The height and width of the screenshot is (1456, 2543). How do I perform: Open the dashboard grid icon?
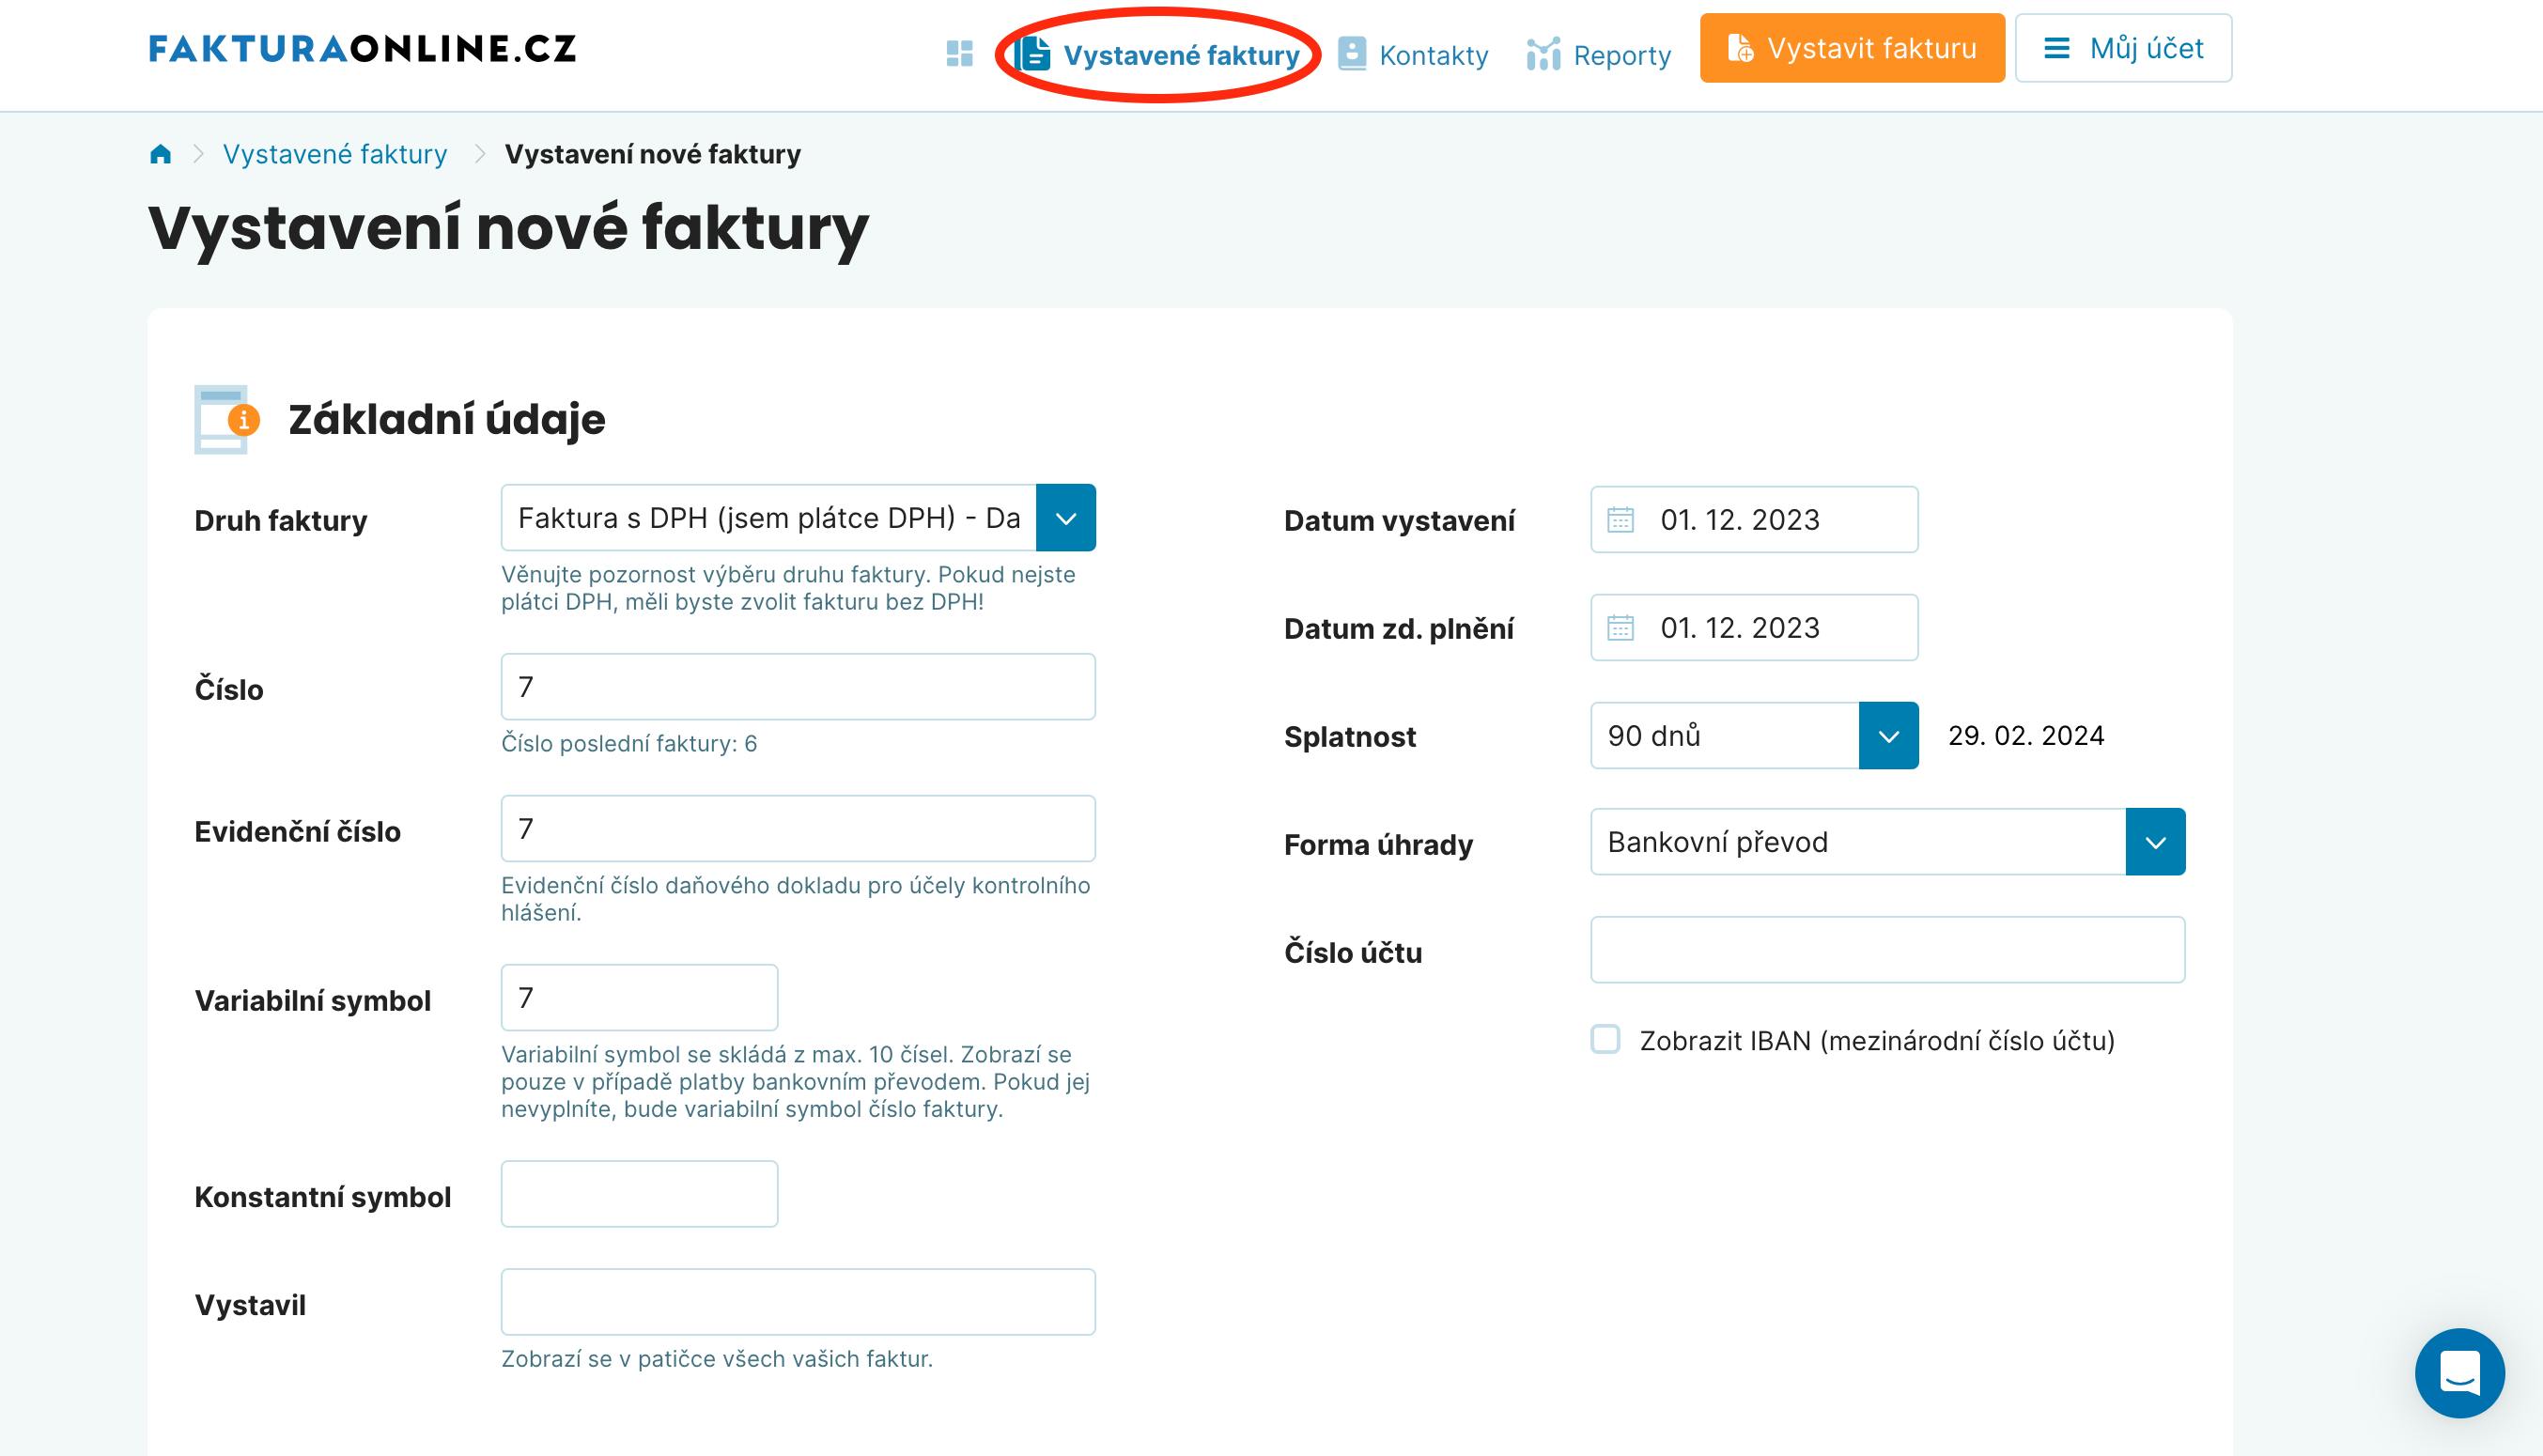coord(959,54)
